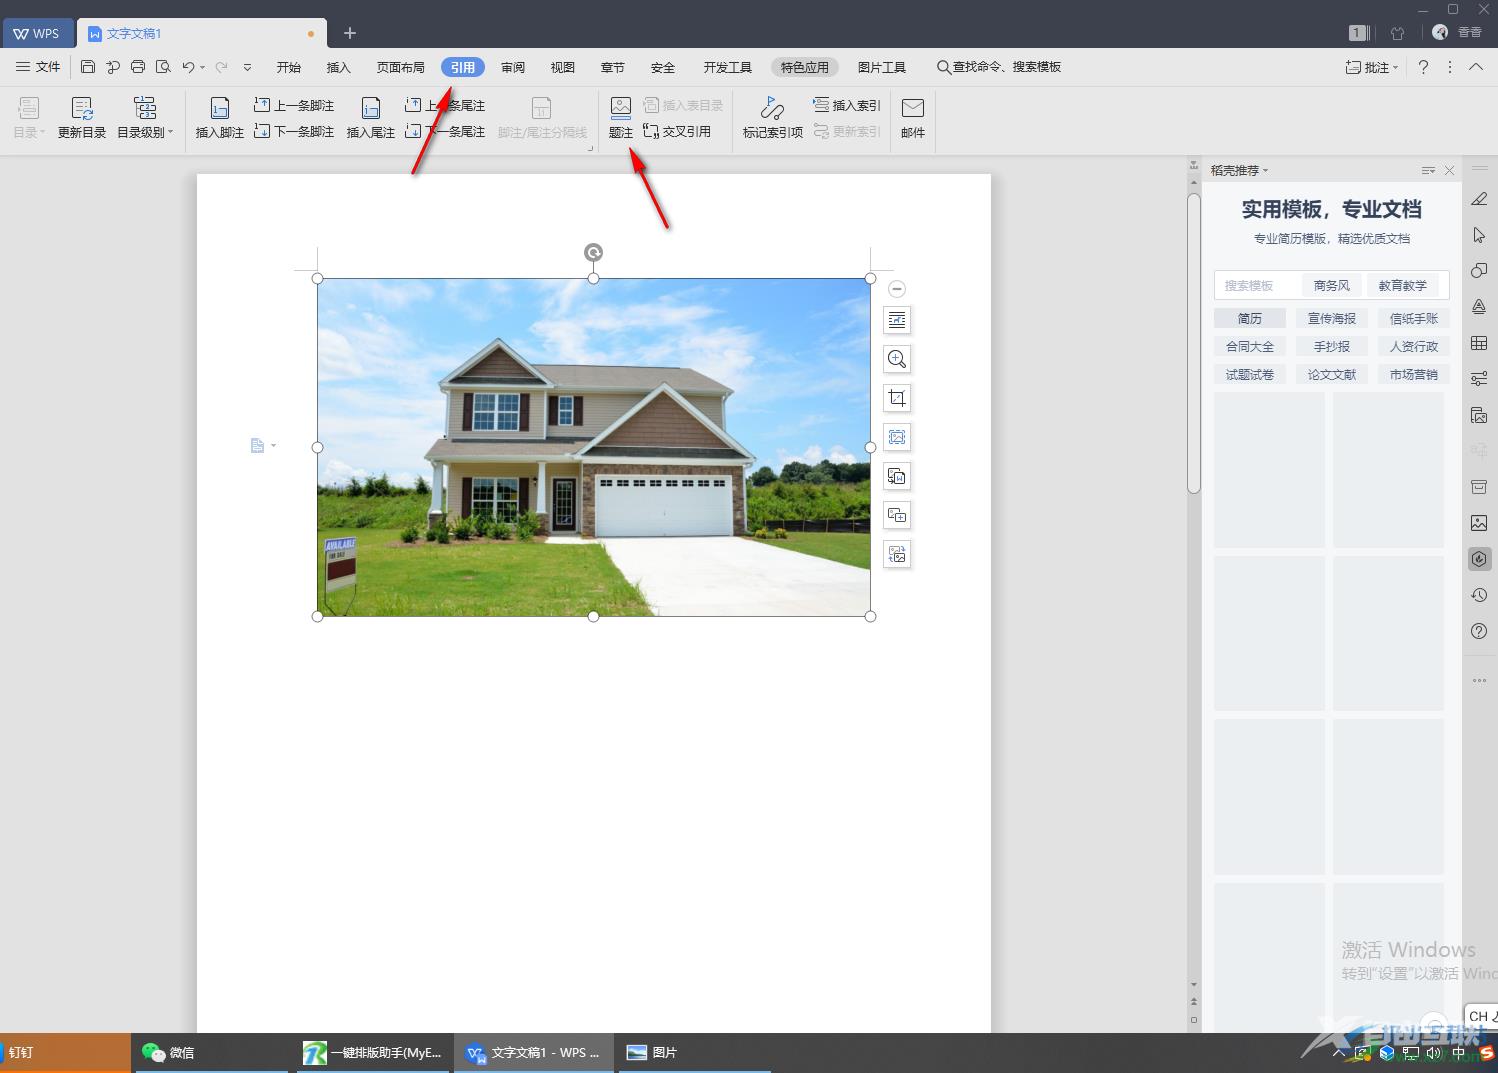Click Update Table of Contents (更新目录)
The width and height of the screenshot is (1498, 1073).
(82, 117)
